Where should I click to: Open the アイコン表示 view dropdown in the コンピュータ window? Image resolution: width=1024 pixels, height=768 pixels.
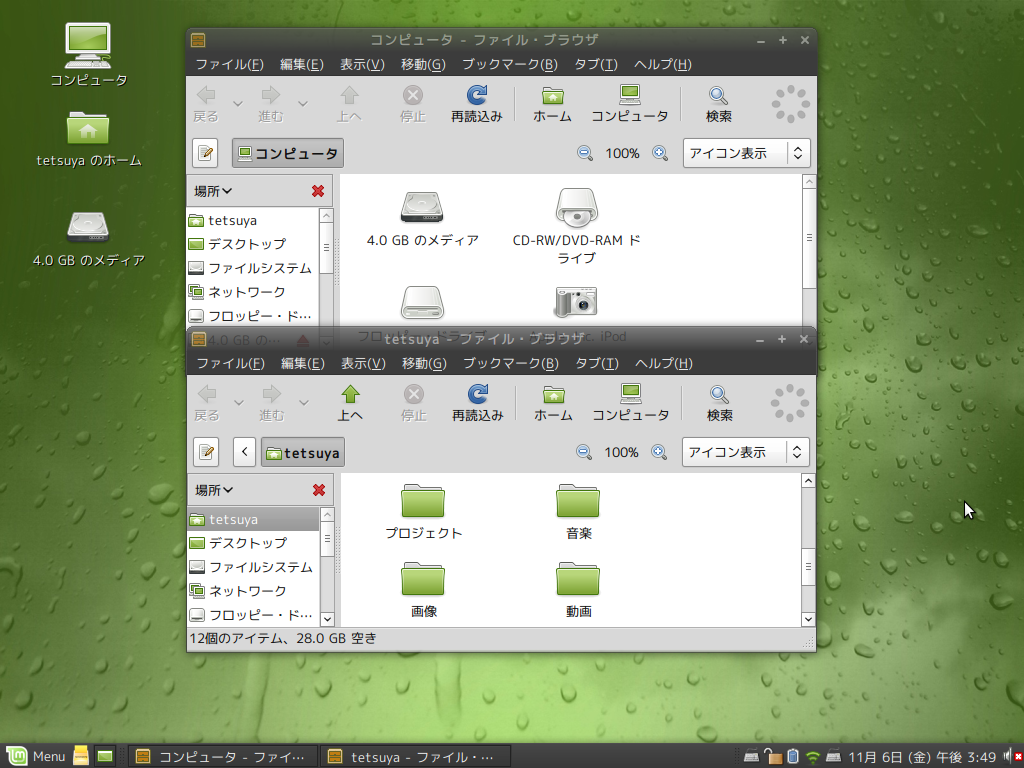click(x=746, y=153)
